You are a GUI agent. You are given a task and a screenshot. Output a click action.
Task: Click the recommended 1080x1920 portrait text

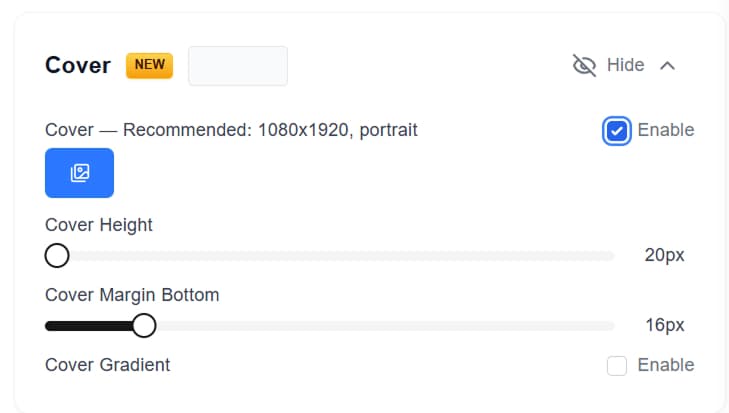click(270, 130)
